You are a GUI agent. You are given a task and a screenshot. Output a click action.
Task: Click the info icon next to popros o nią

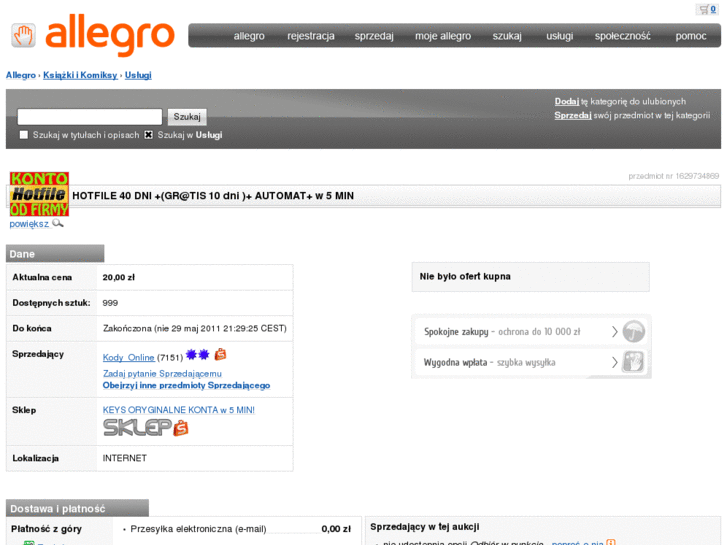pyautogui.click(x=611, y=542)
